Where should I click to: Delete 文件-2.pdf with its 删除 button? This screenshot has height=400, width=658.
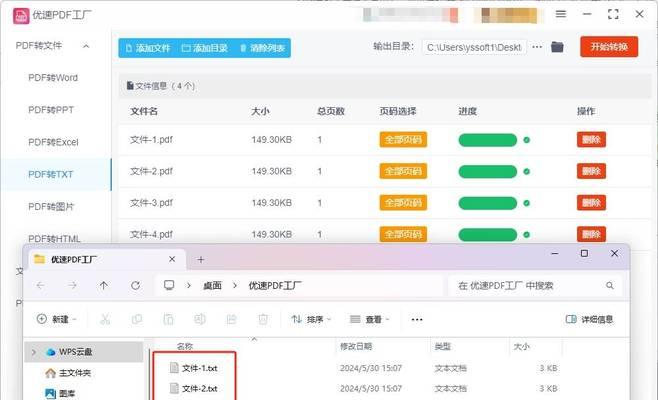[x=591, y=171]
